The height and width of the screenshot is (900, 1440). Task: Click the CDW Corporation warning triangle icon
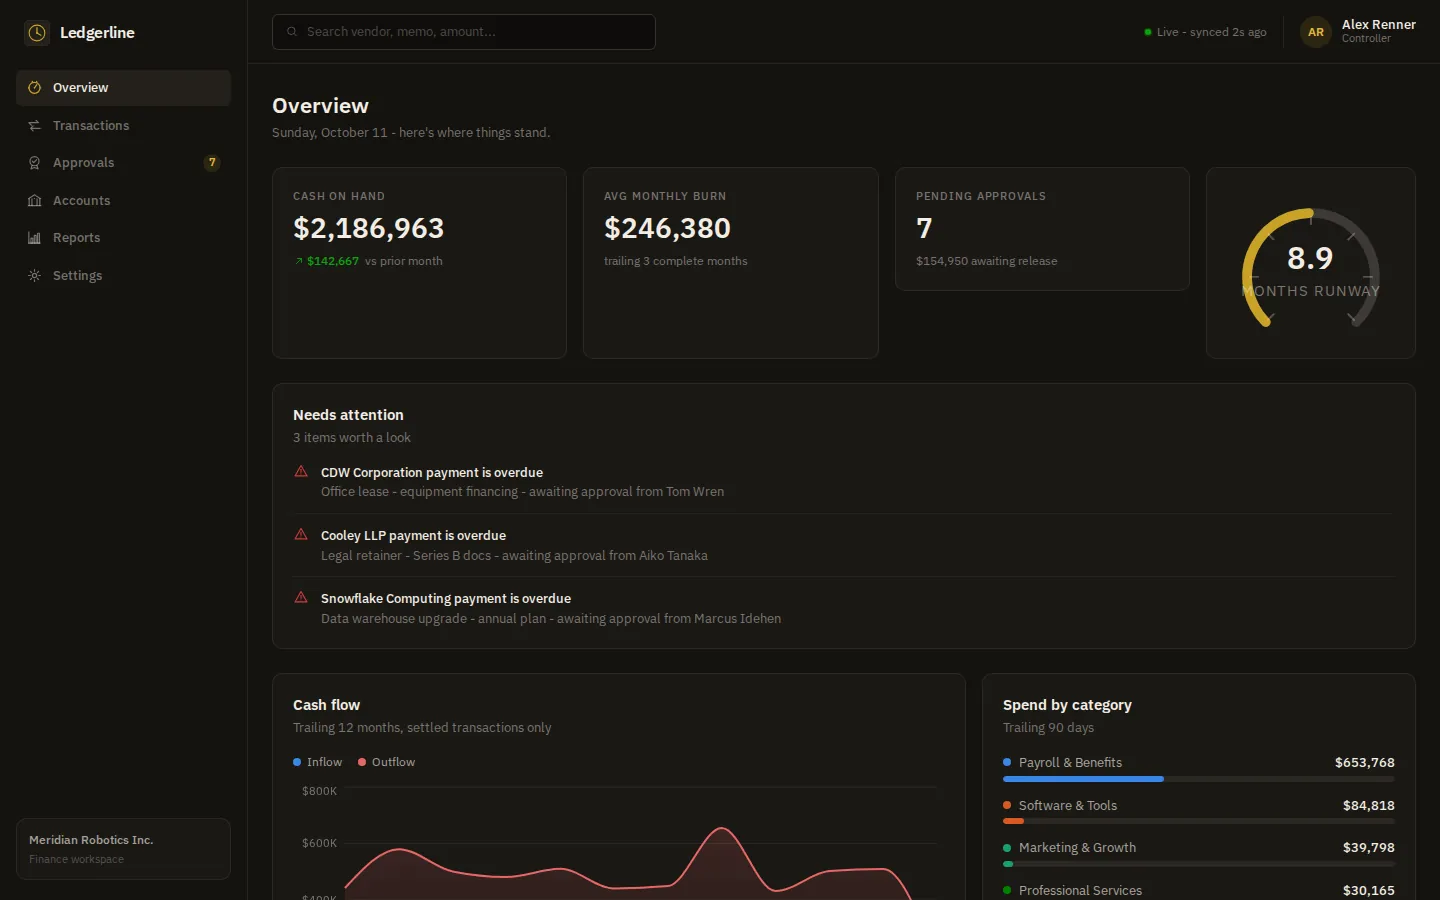301,471
